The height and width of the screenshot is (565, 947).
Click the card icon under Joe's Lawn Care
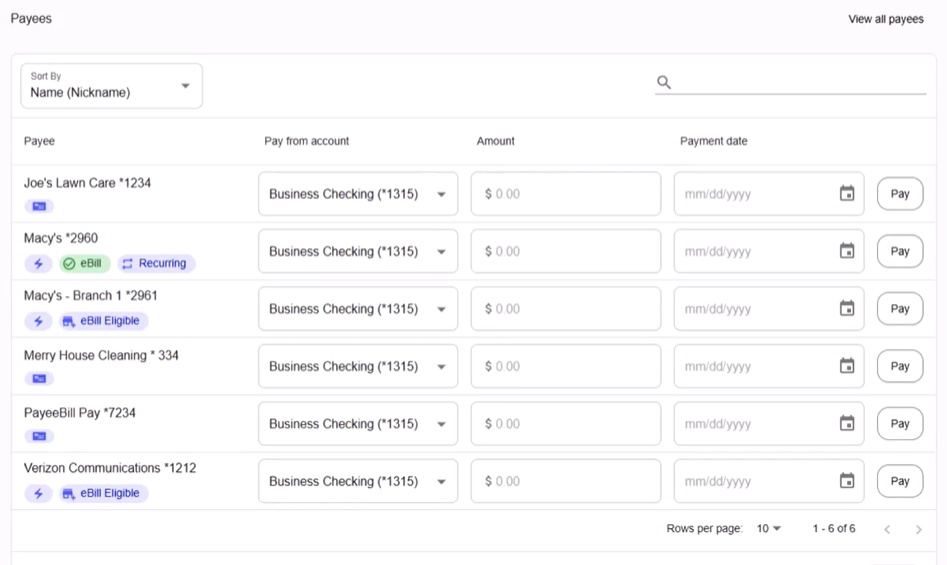(39, 206)
